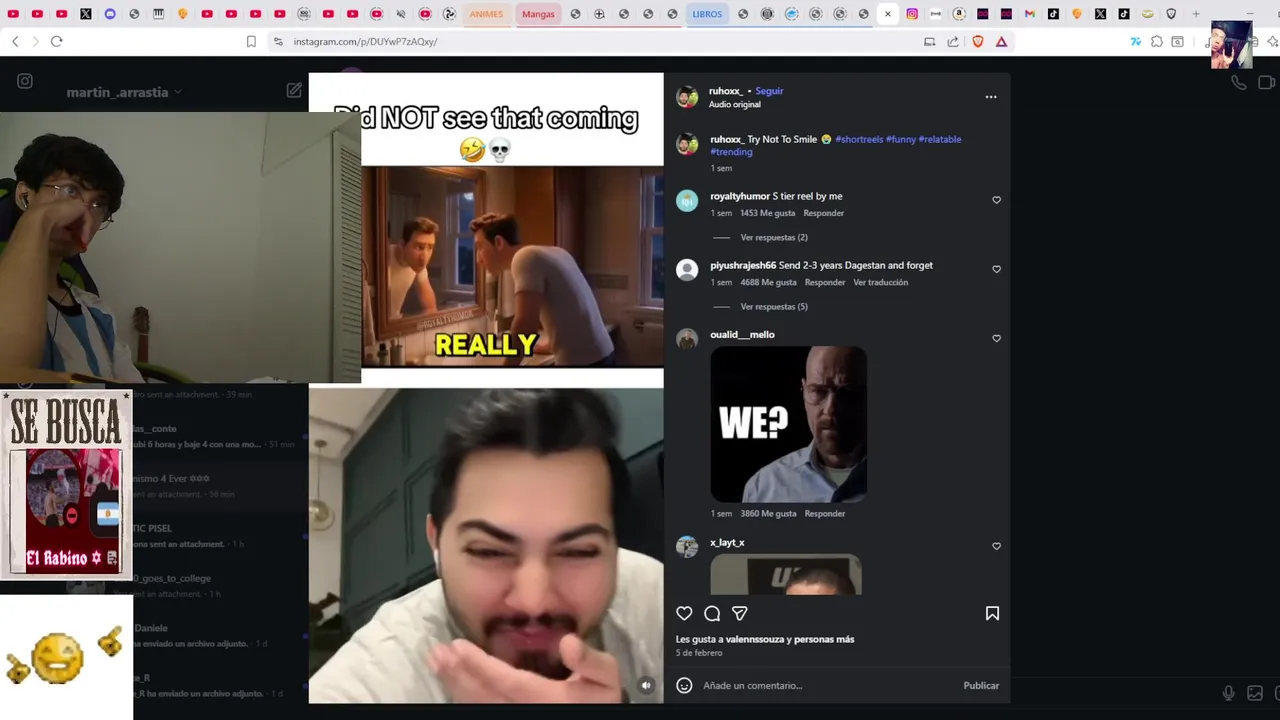Viewport: 1280px width, 720px height.
Task: Open a new browser tab with plus
Action: [1195, 14]
